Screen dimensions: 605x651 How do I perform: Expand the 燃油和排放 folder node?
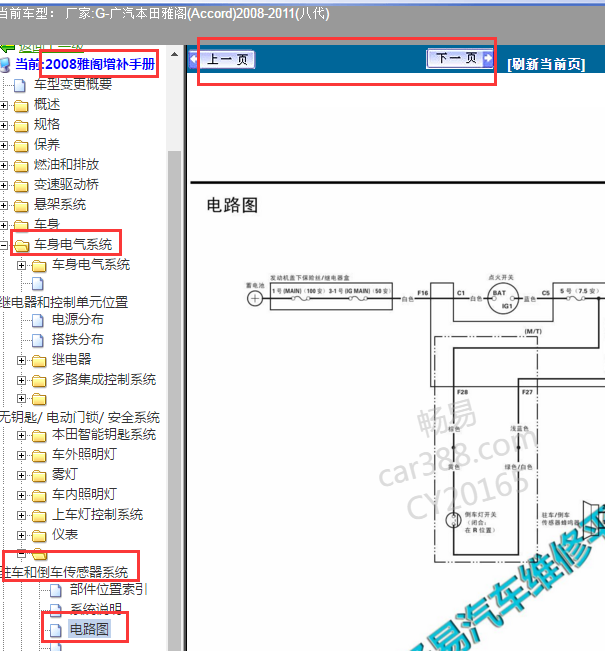(4, 165)
